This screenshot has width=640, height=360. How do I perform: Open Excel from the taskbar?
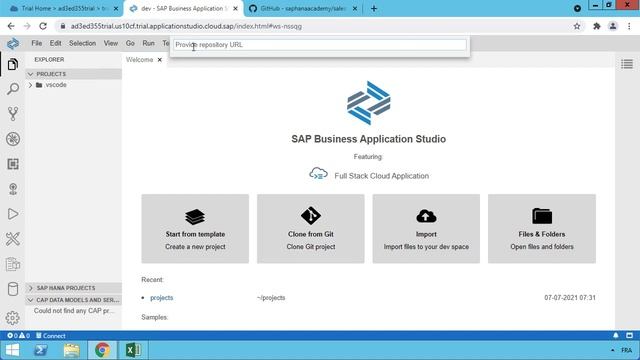133,350
